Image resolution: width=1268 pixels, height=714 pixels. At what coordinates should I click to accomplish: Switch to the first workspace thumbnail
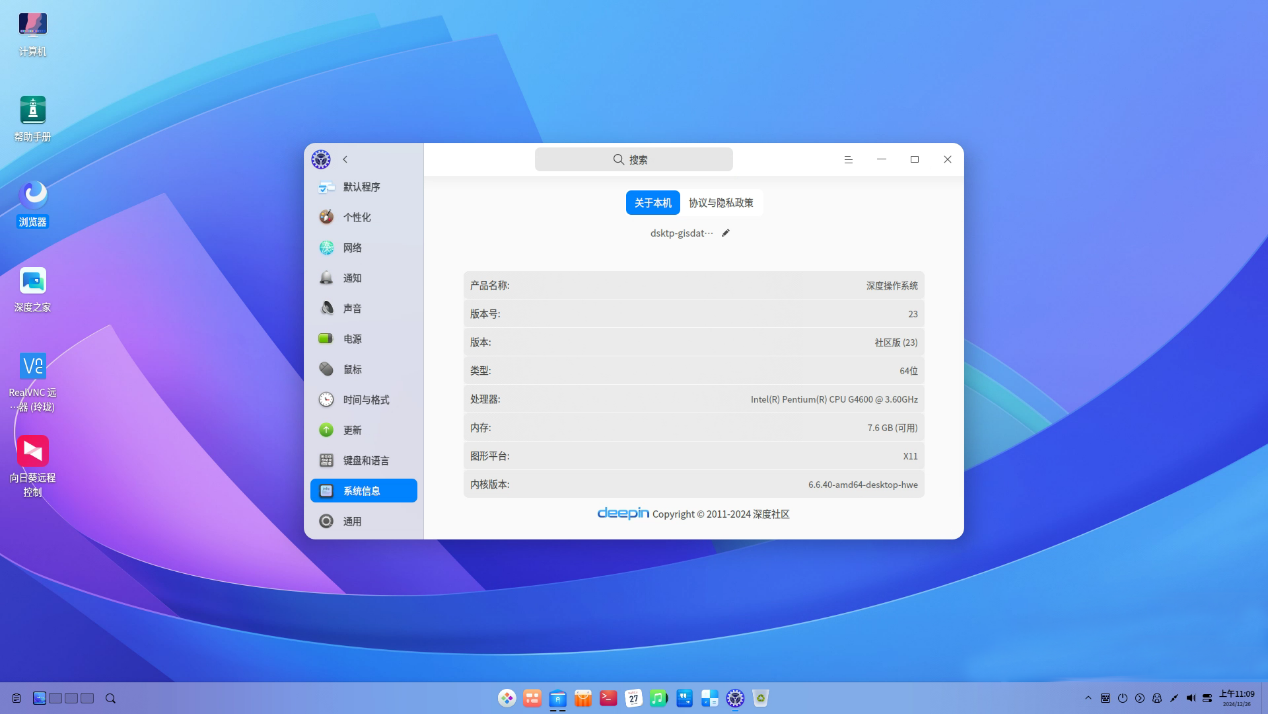40,698
